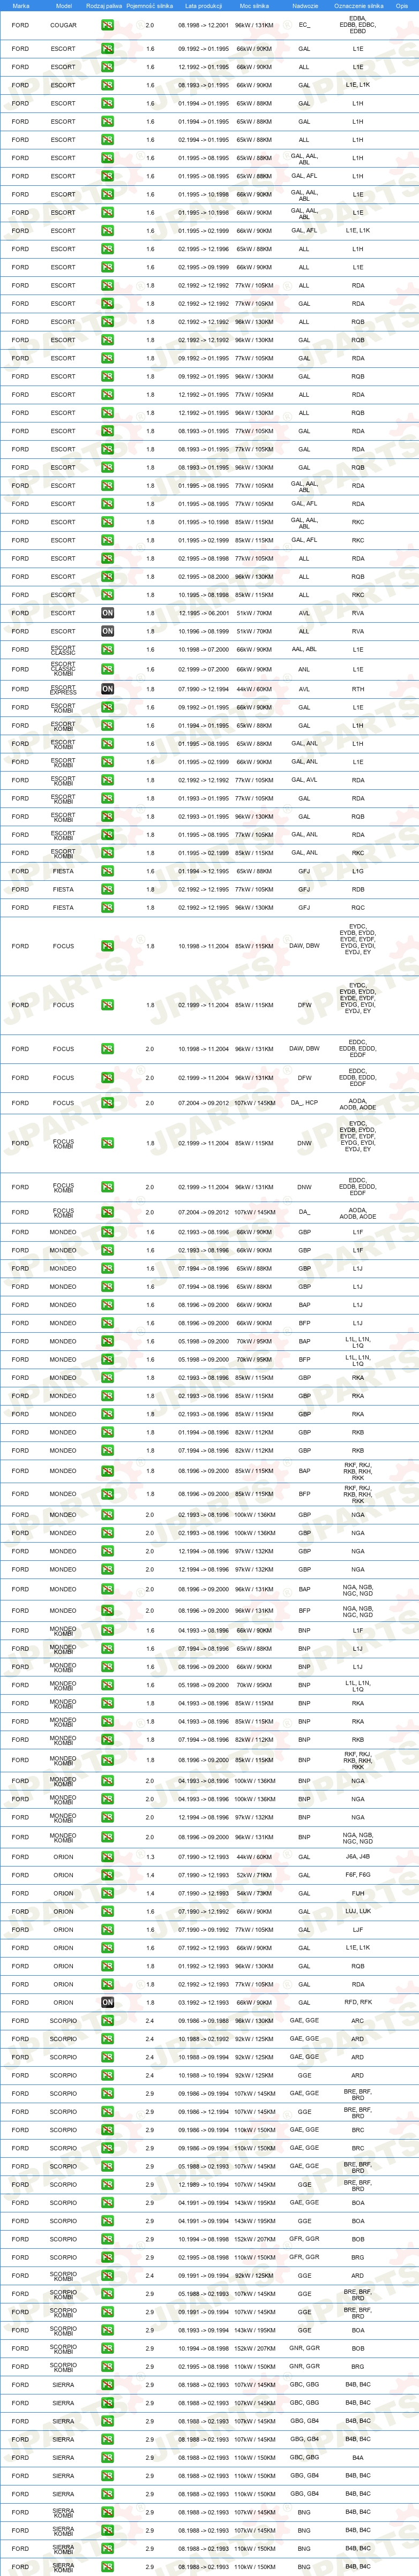
Task: Click the Moc silnika column header
Action: [x=254, y=5]
